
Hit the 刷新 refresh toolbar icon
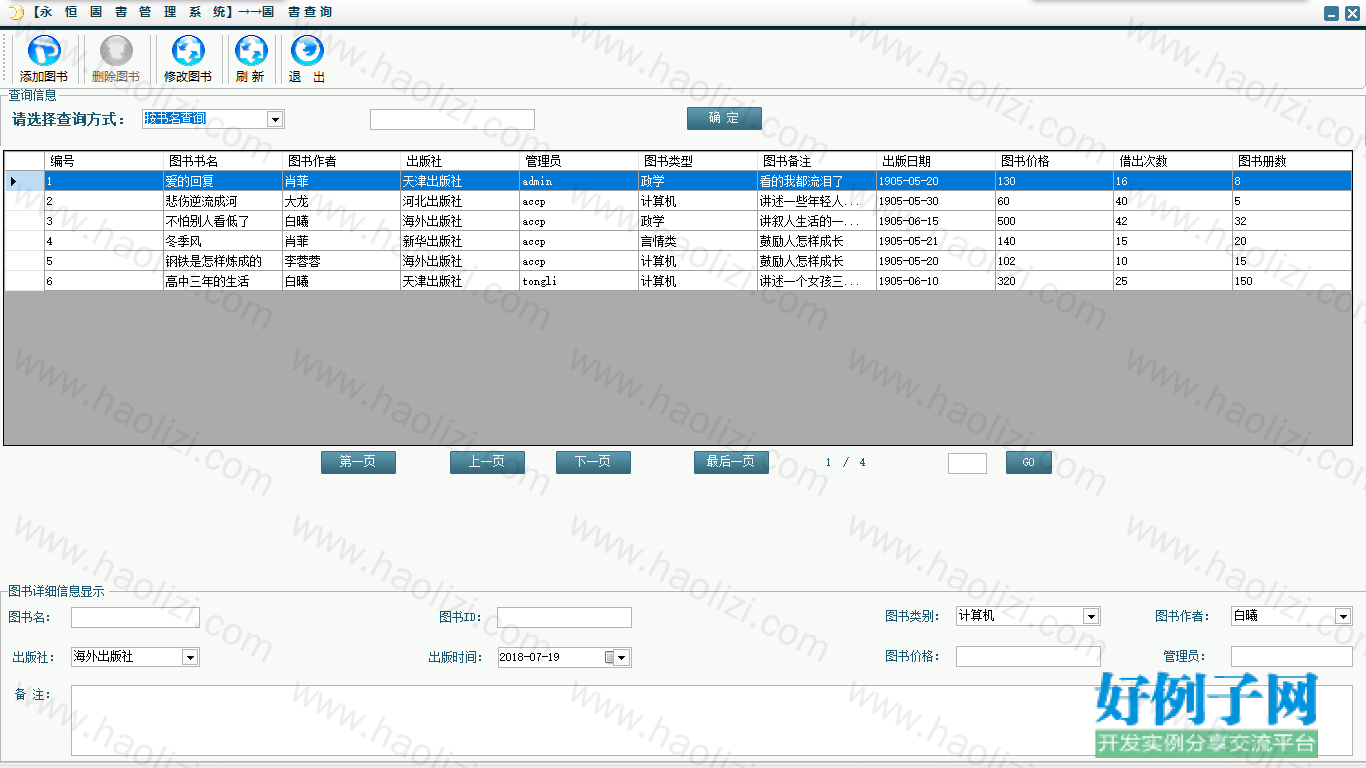(x=250, y=59)
